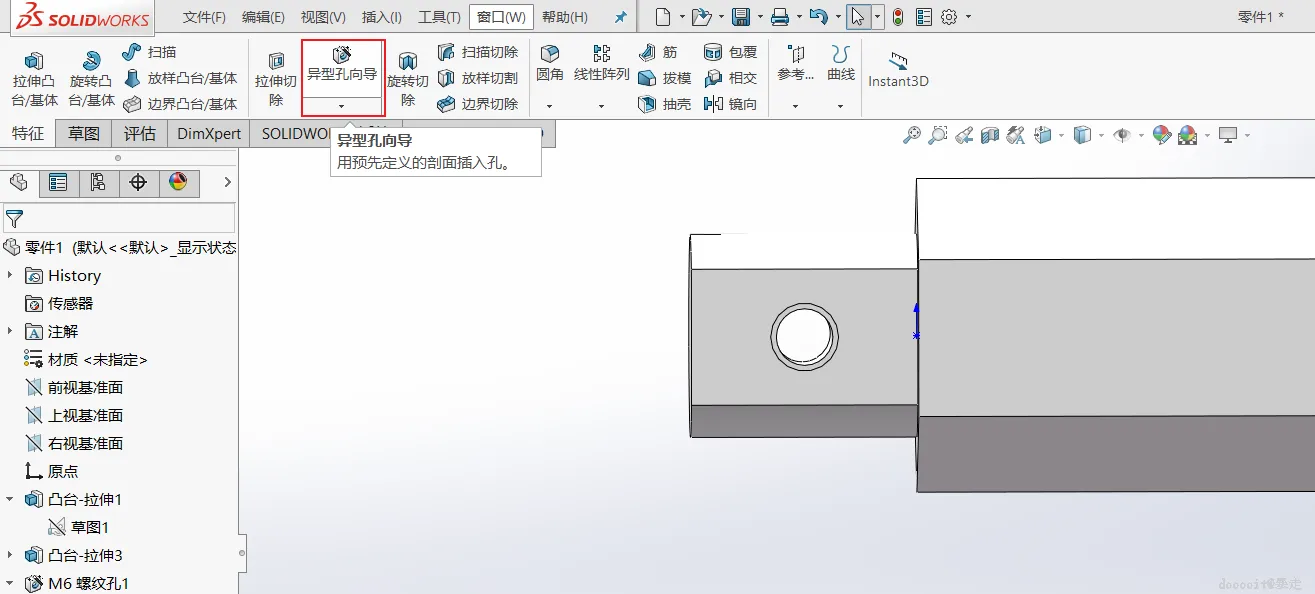Open the 编辑(E) menu

click(x=263, y=18)
